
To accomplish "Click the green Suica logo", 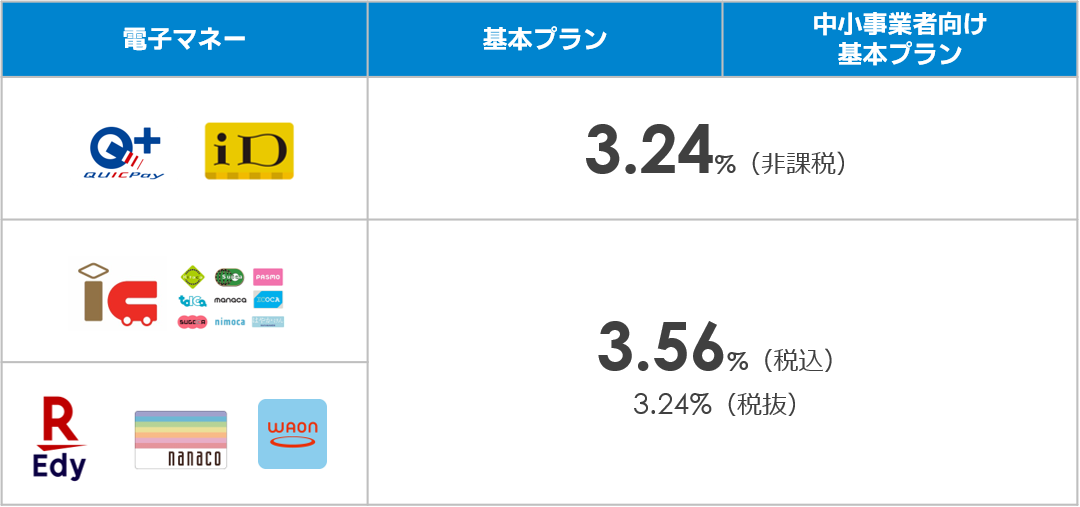I will [230, 277].
